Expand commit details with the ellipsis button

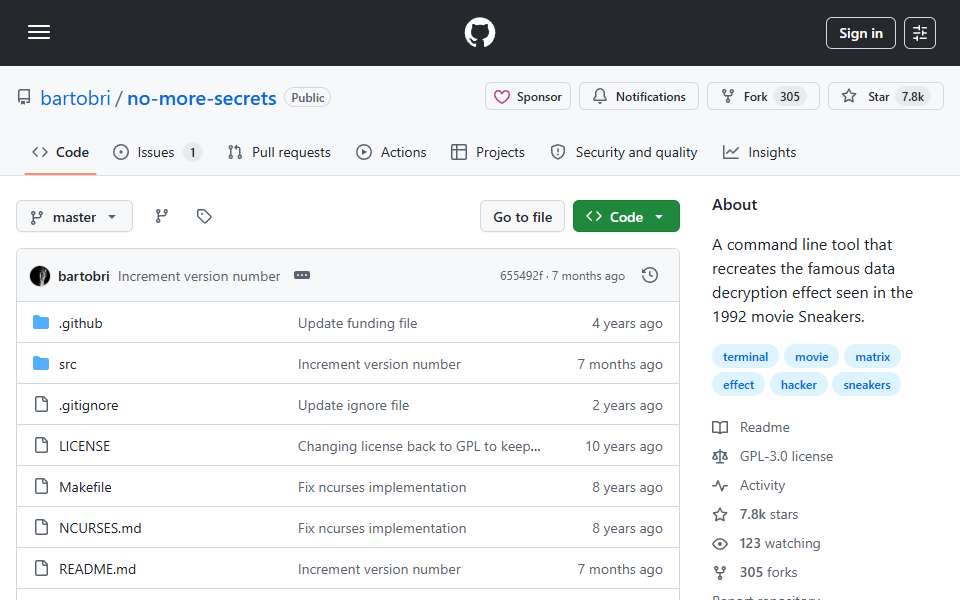pyautogui.click(x=302, y=276)
